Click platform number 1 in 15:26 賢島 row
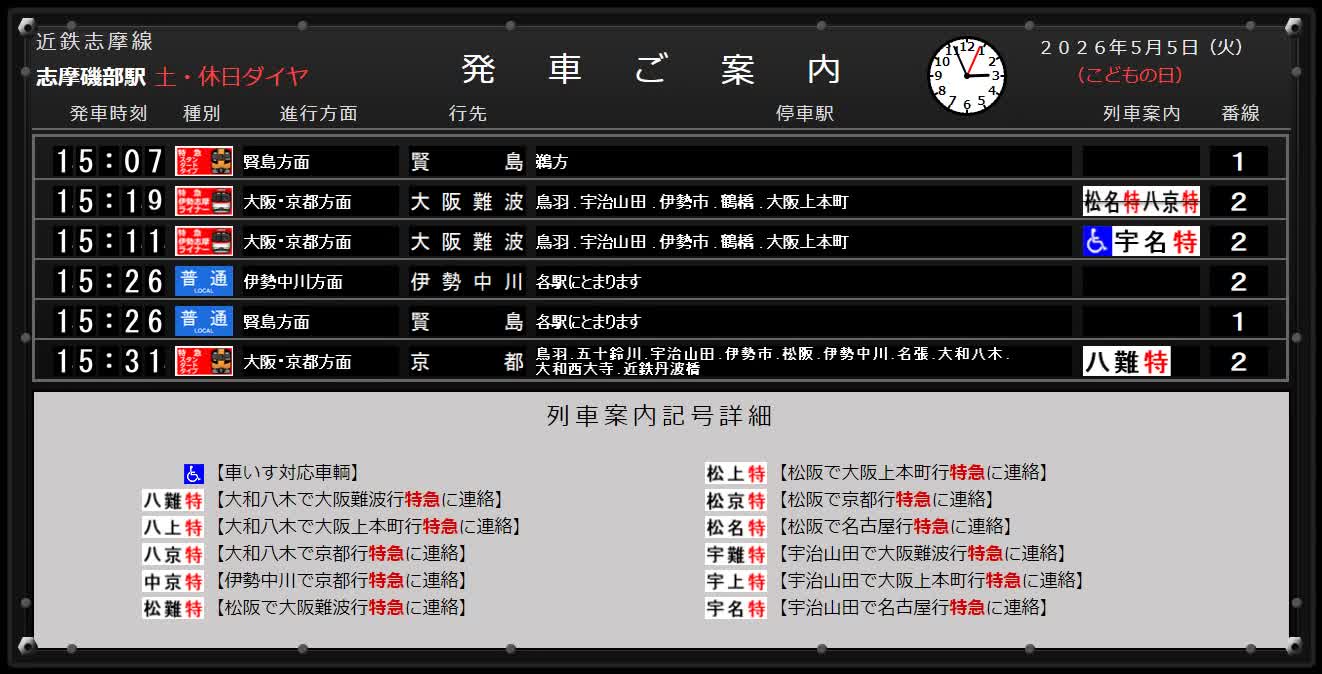The height and width of the screenshot is (674, 1322). point(1238,321)
